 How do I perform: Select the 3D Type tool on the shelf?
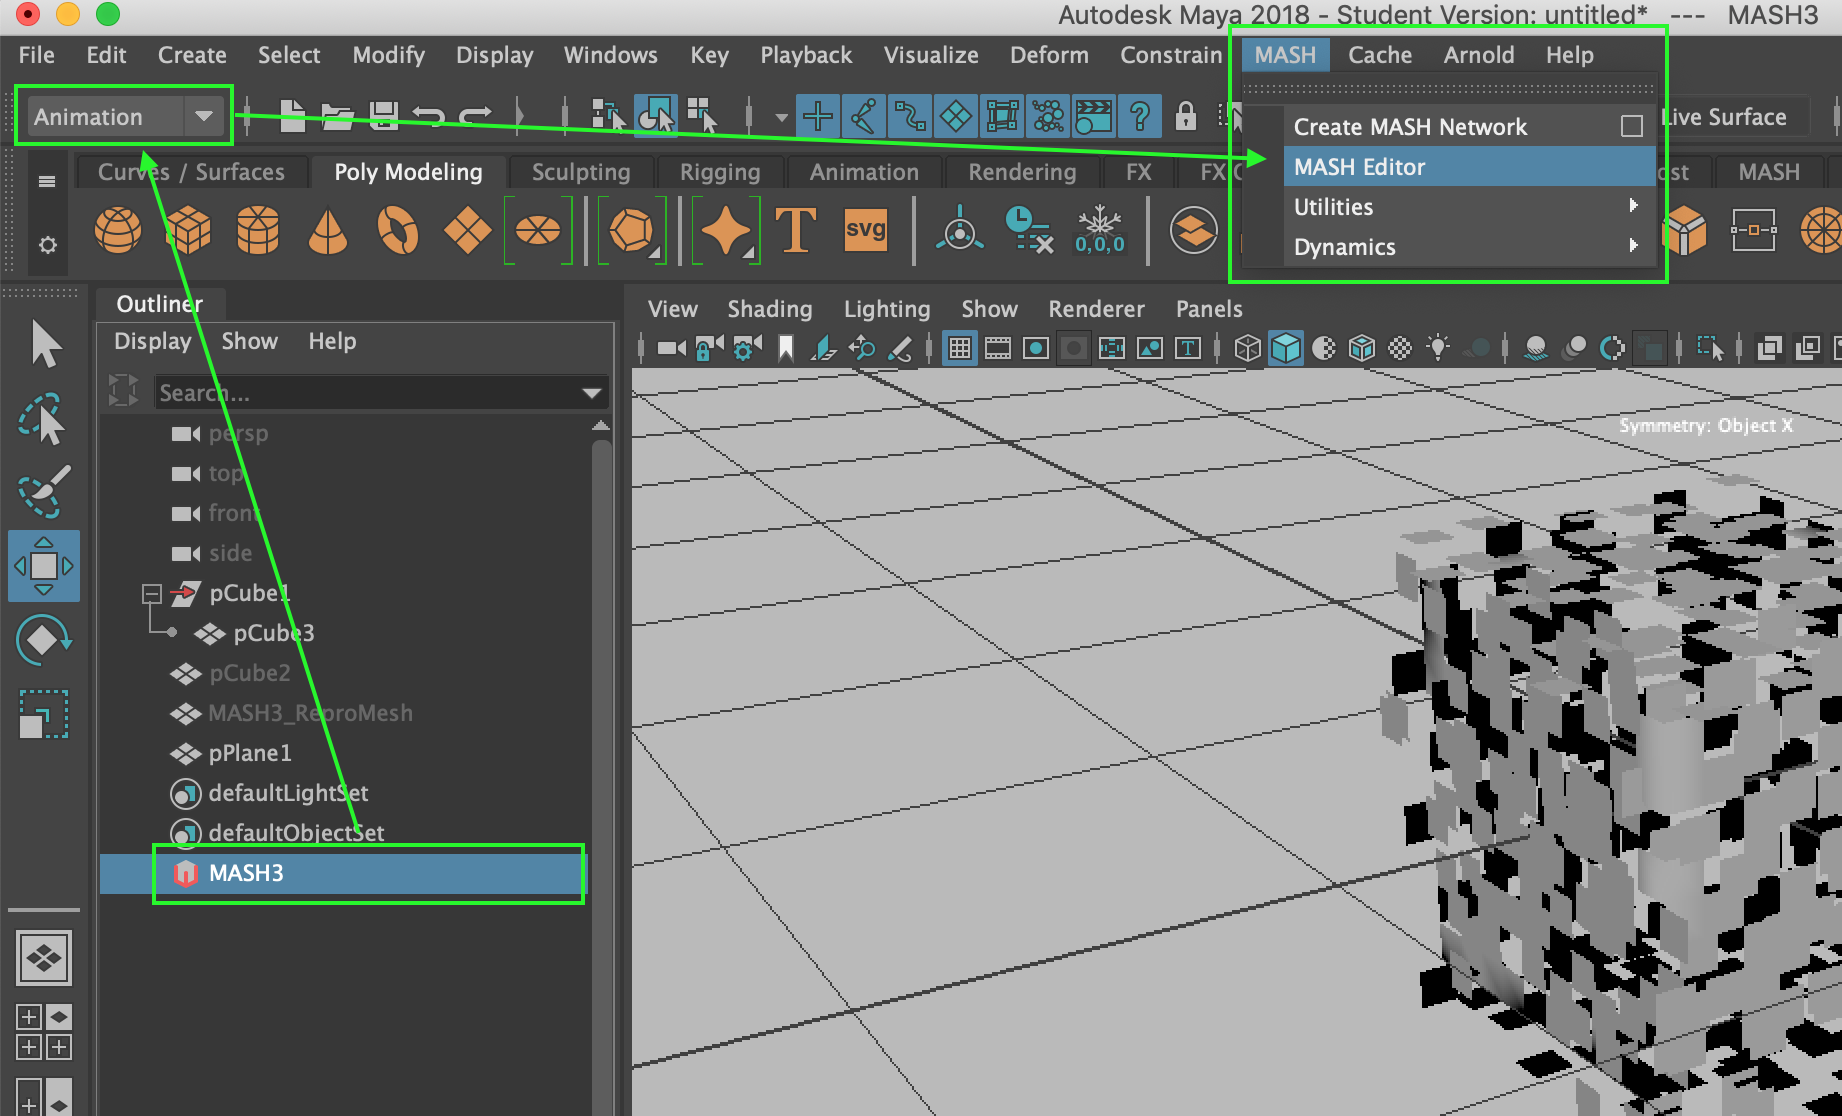(x=797, y=230)
